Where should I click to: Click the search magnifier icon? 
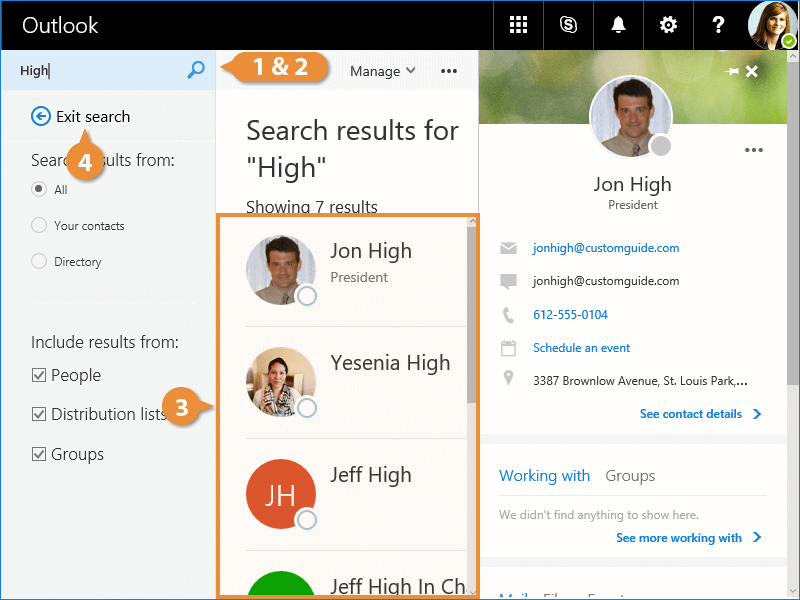tap(196, 69)
